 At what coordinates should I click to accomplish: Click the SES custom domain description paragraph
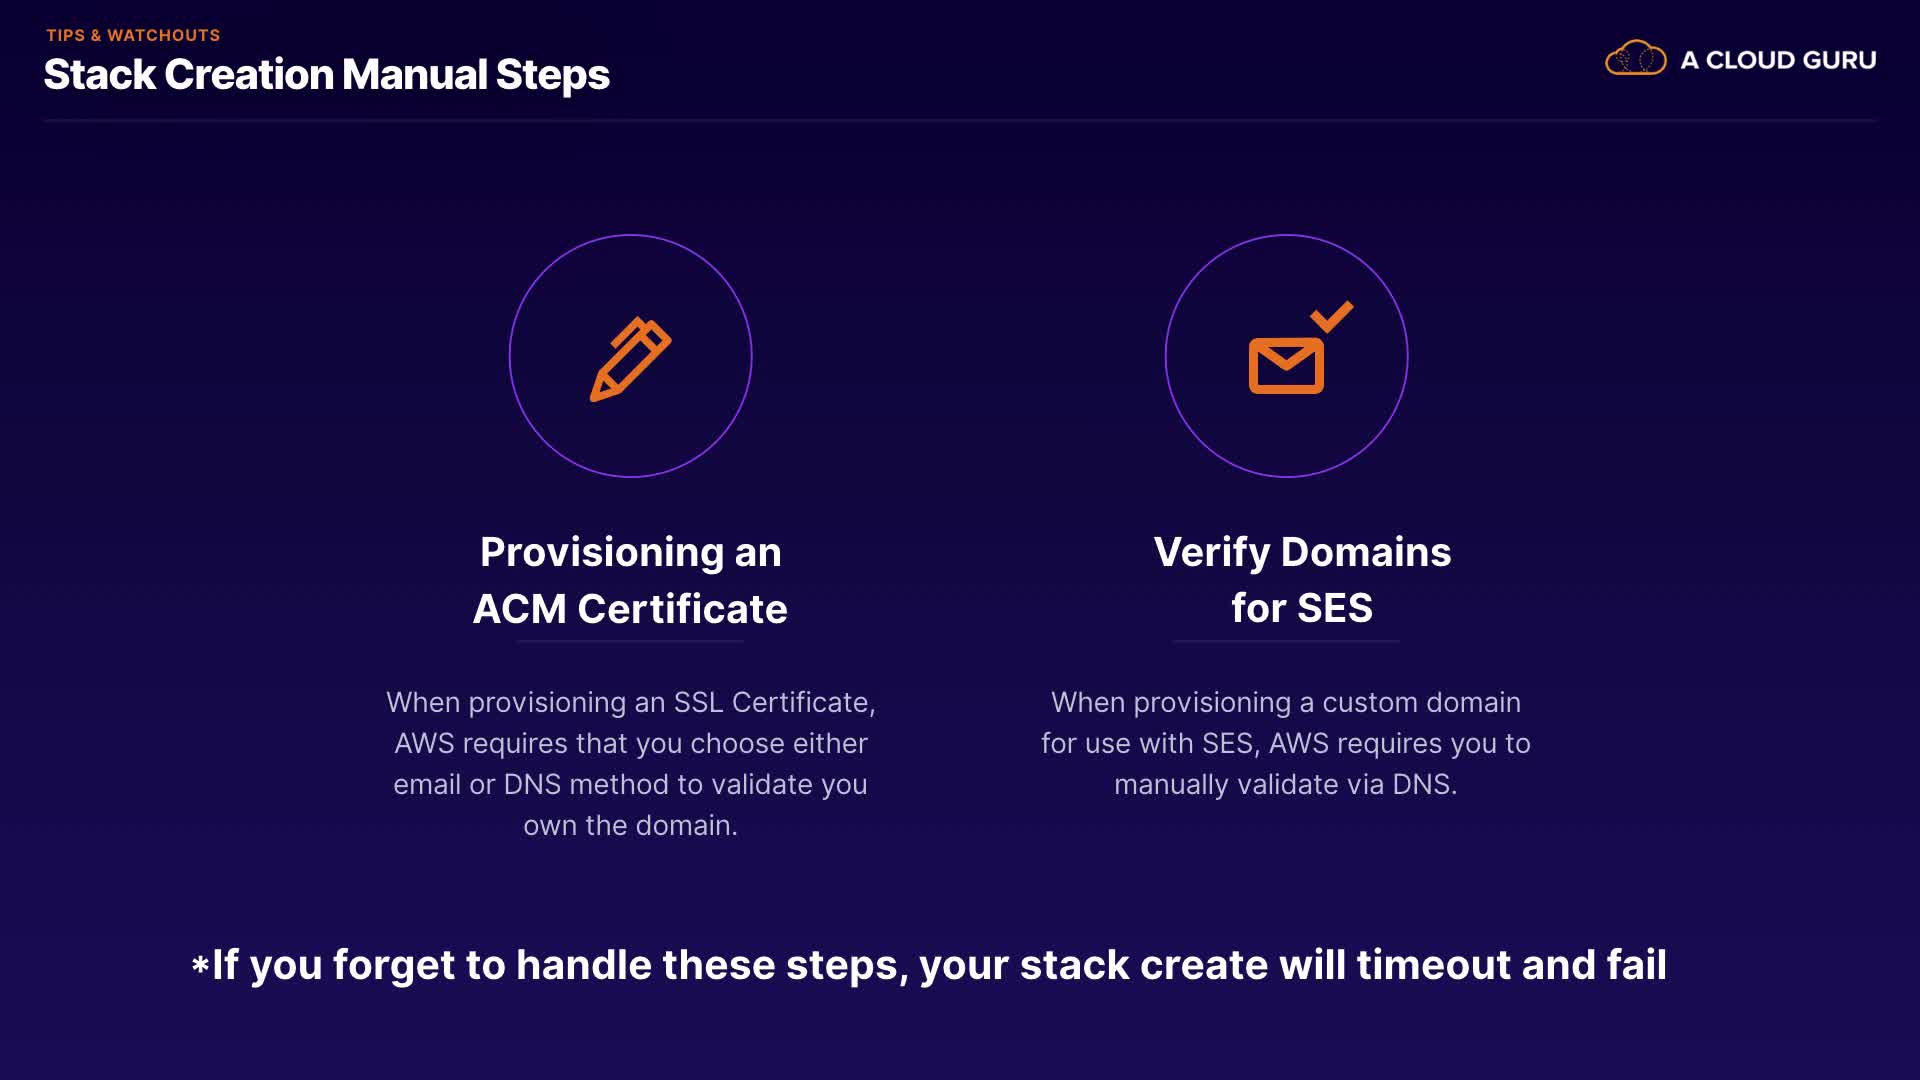coord(1286,743)
